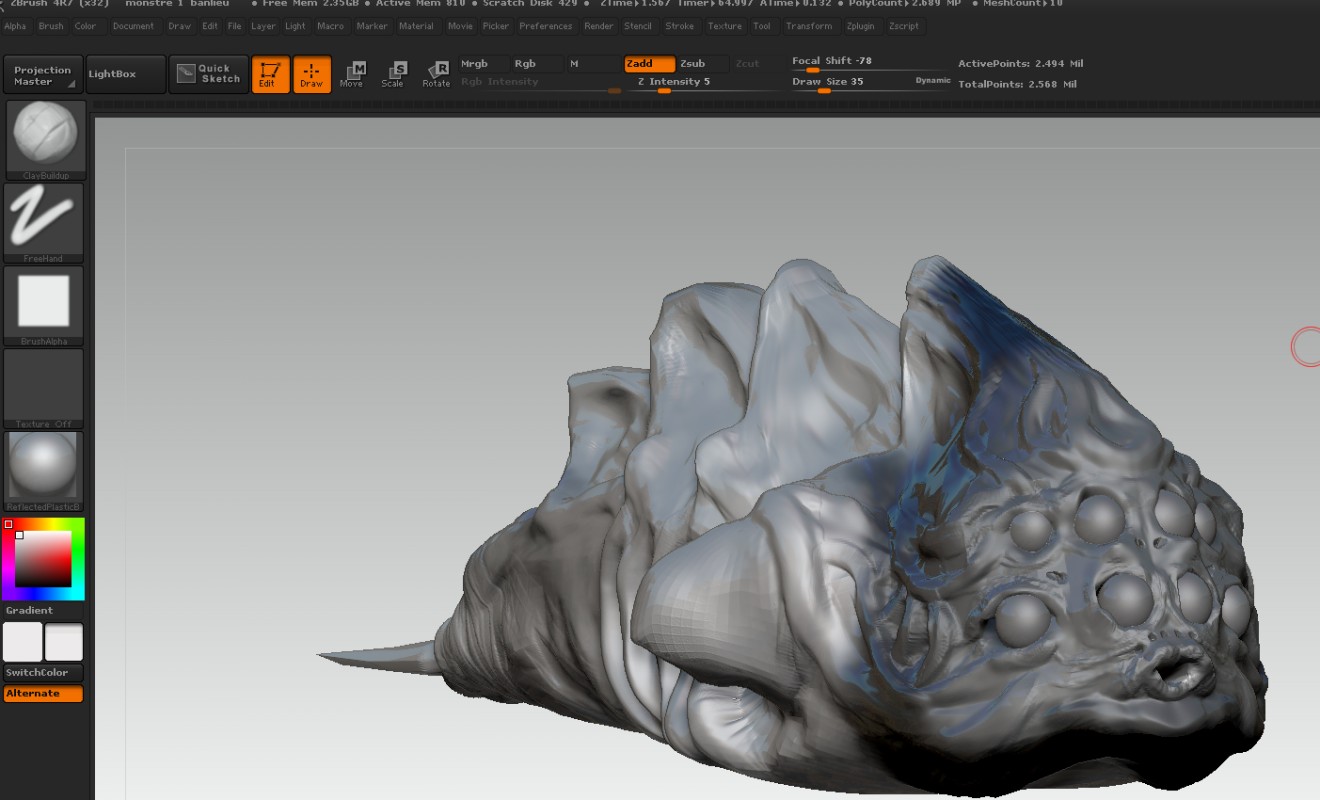Toggle Zcut mode
The width and height of the screenshot is (1320, 800).
coord(756,64)
